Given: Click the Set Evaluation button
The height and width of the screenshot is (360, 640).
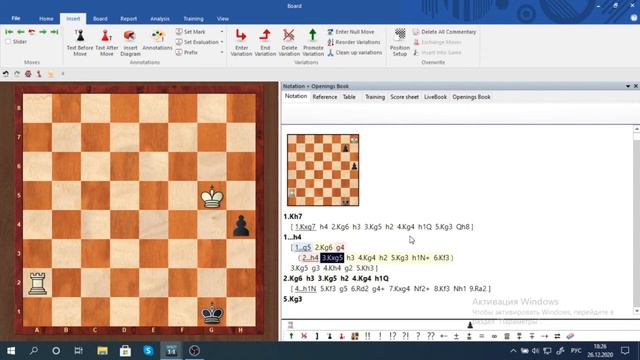Looking at the screenshot, I should pyautogui.click(x=197, y=42).
